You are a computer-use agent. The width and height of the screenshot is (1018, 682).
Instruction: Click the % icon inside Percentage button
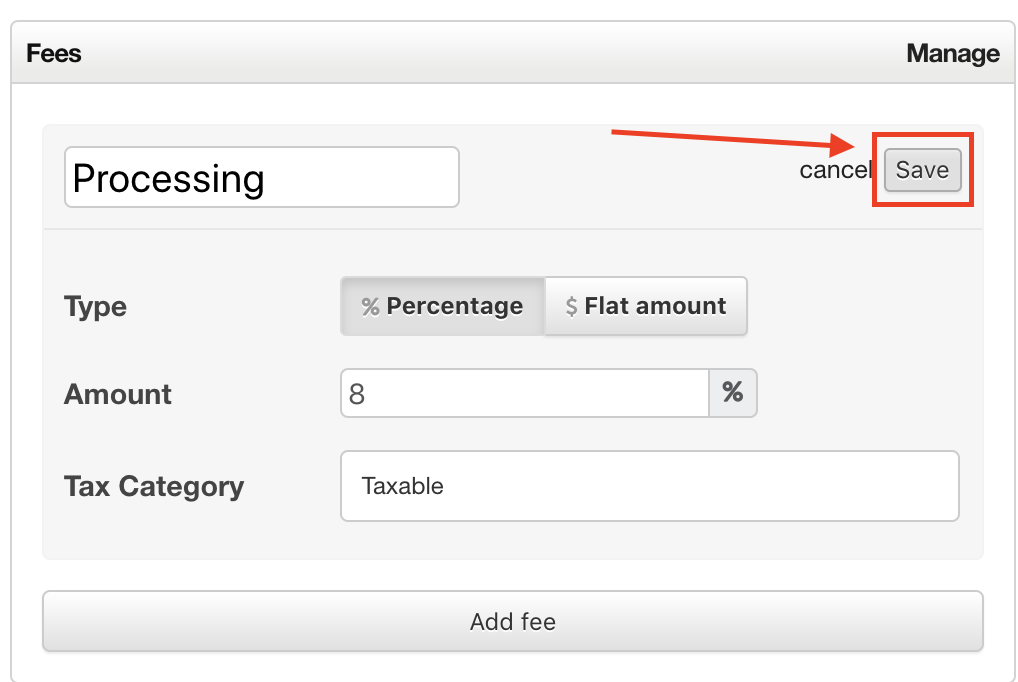[370, 307]
